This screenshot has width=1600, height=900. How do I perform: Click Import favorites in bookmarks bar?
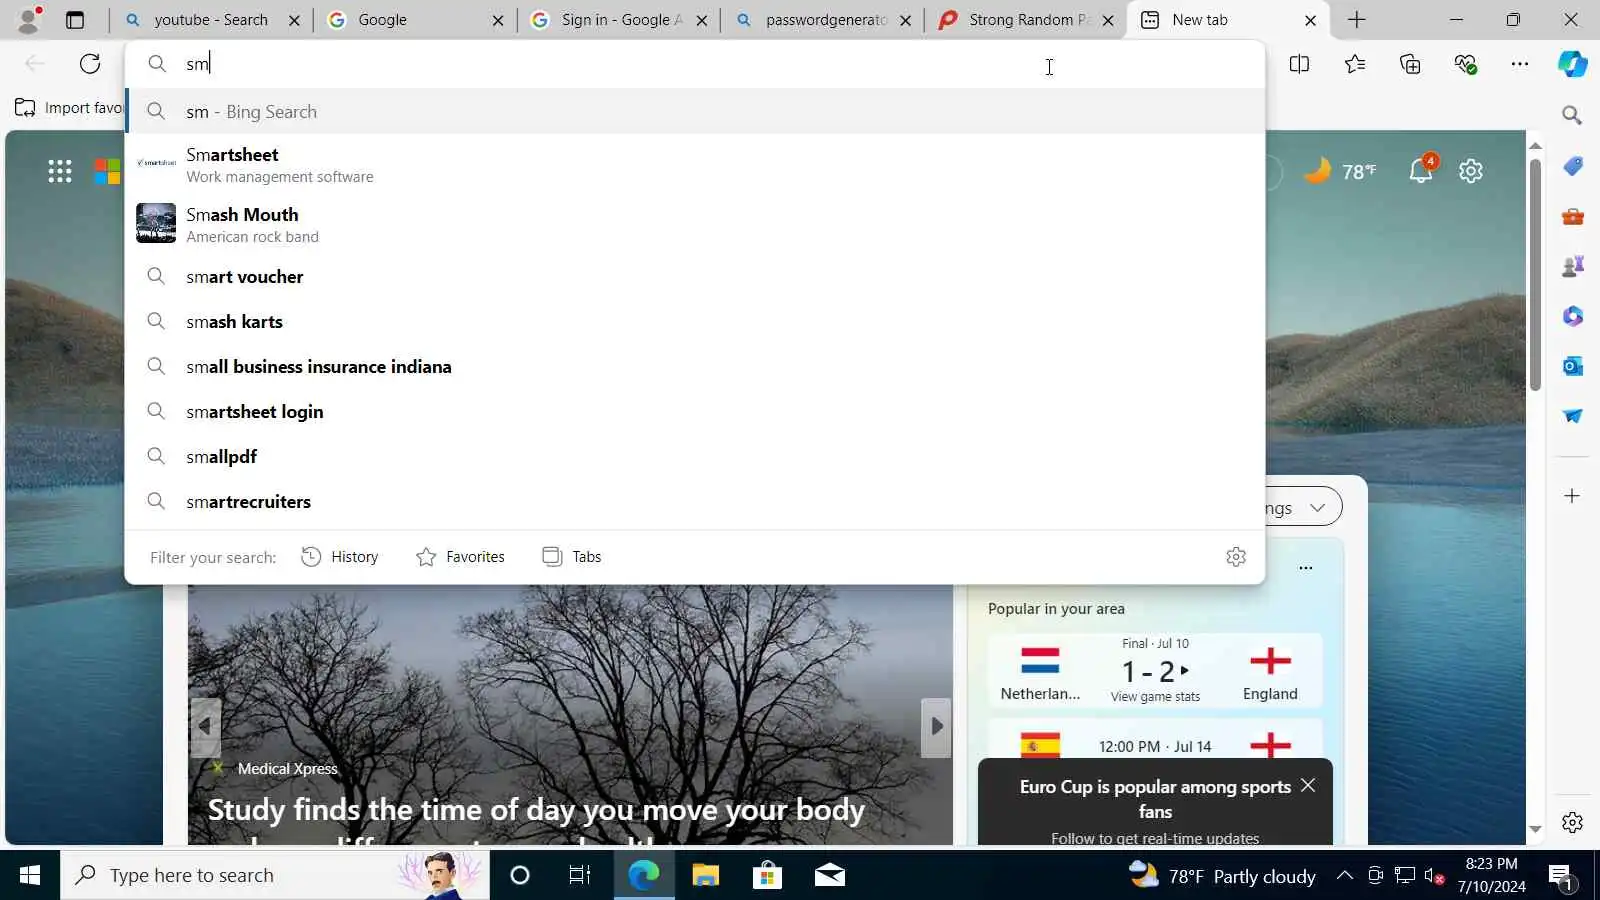[68, 108]
